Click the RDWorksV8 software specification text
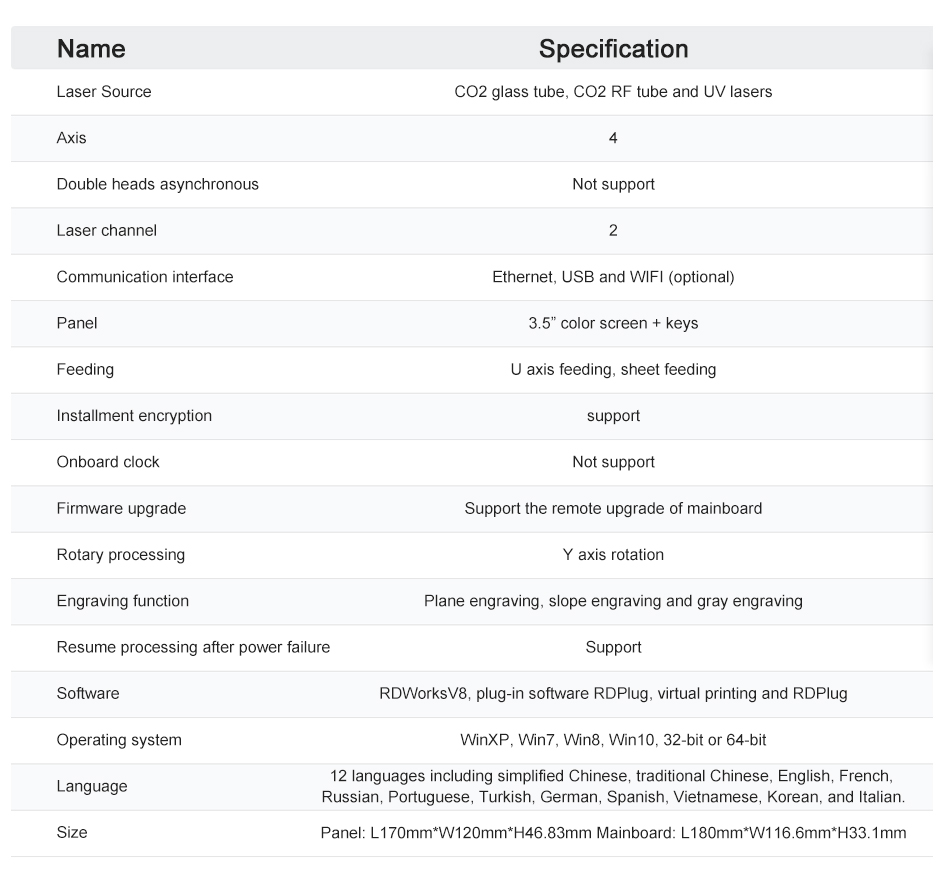Screen dimensions: 946x882 point(613,693)
